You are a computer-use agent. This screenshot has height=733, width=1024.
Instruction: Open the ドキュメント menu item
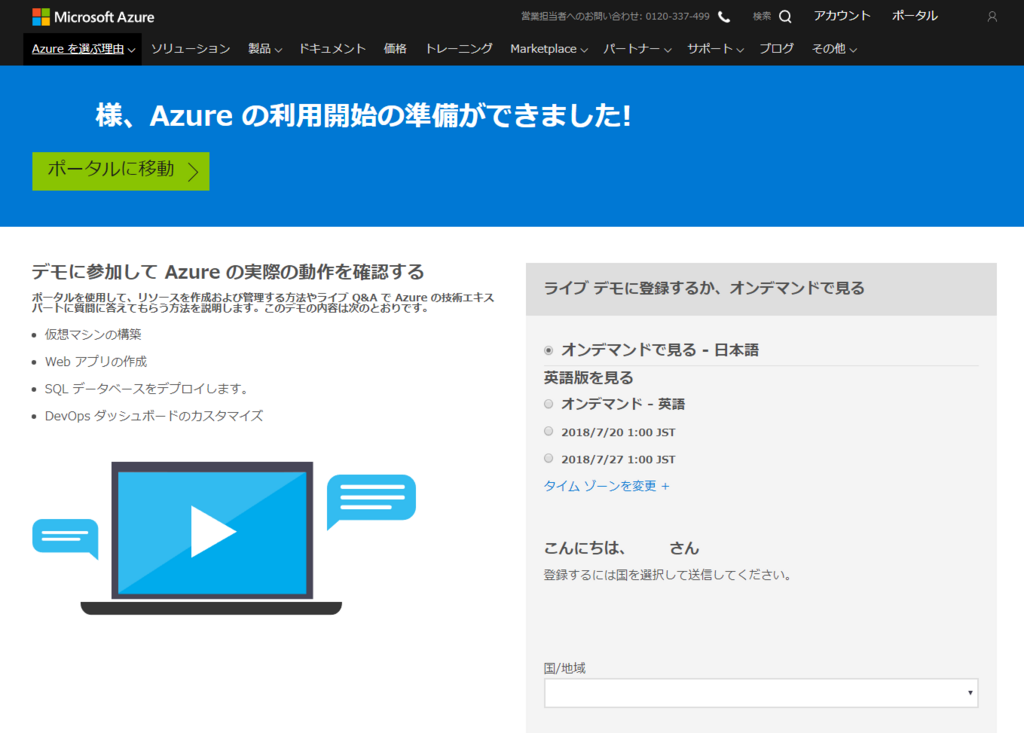coord(332,49)
